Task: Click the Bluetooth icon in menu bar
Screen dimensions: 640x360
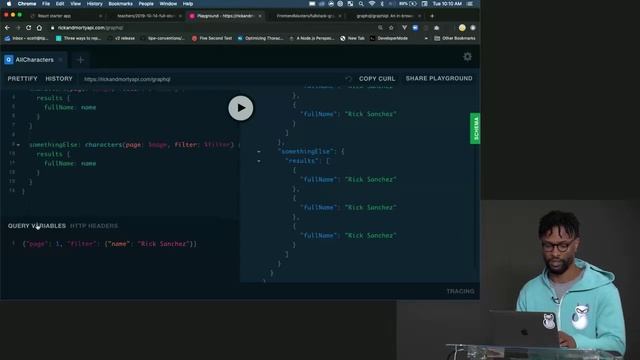Action: 382,4
